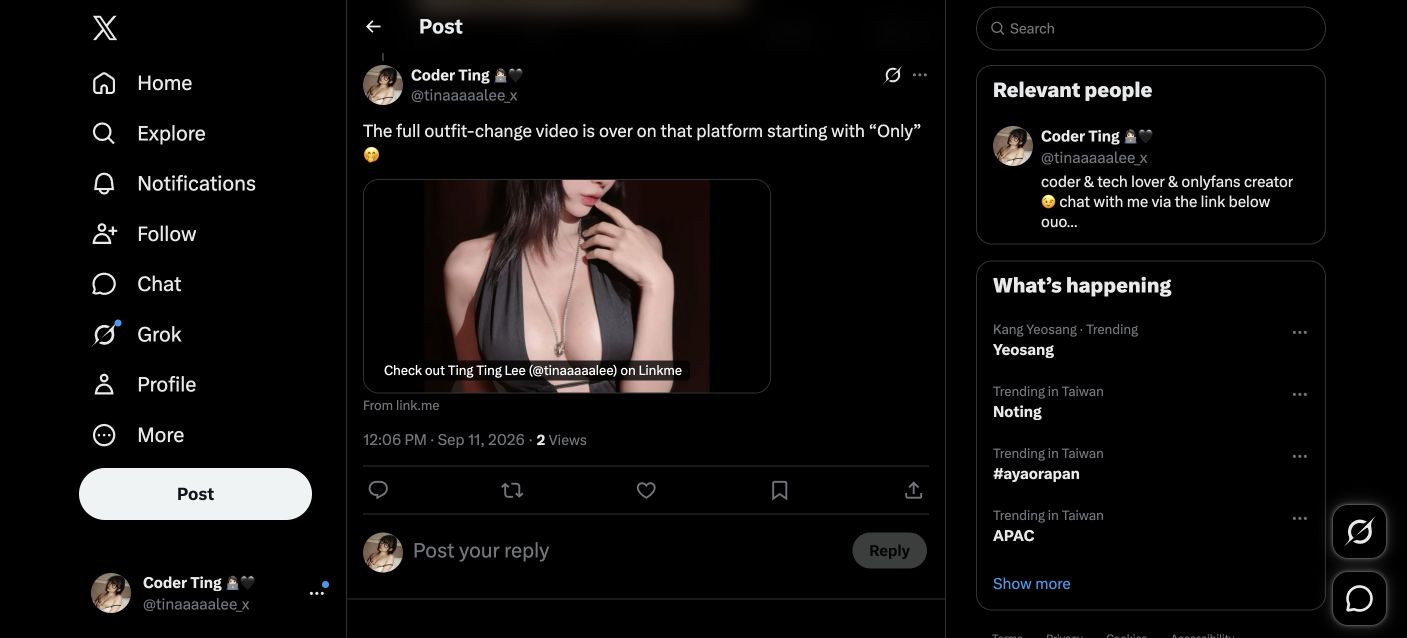
Task: Open the Linkme link preview card
Action: click(x=566, y=286)
